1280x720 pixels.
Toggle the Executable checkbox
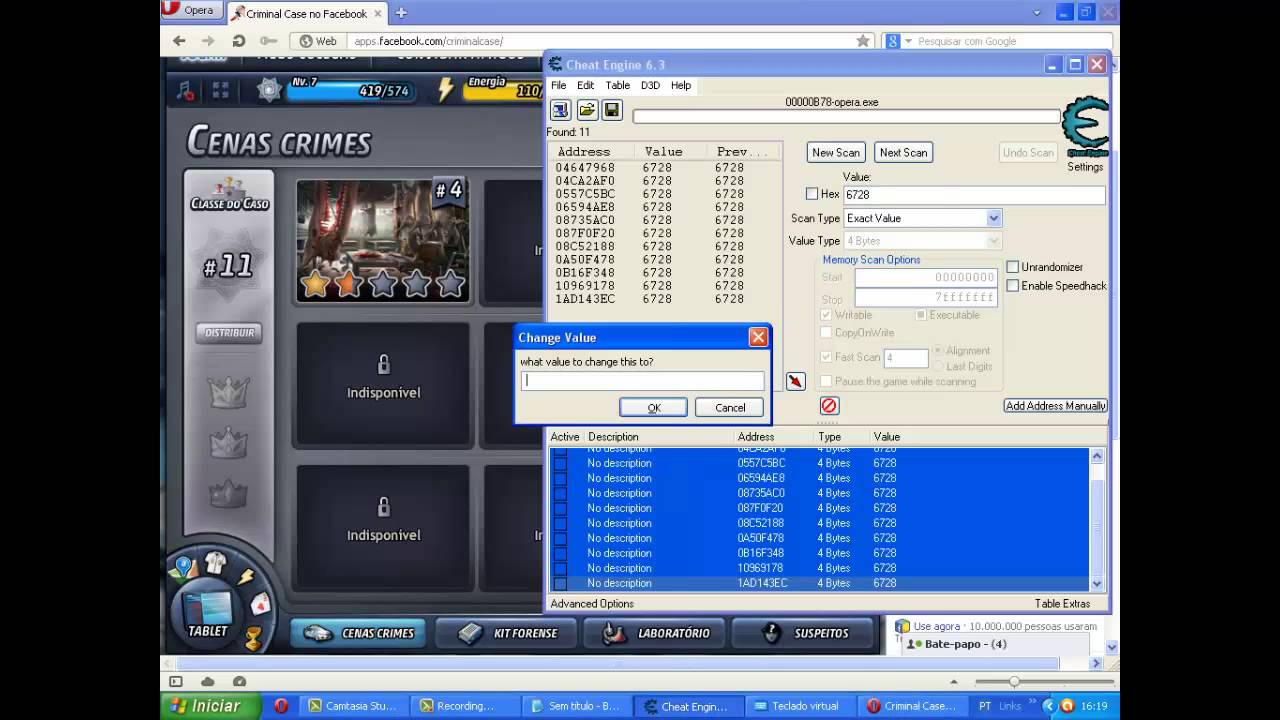921,315
